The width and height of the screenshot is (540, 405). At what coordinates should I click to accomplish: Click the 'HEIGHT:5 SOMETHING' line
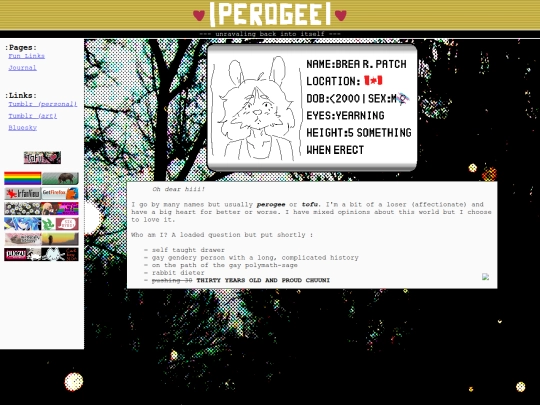coord(359,133)
